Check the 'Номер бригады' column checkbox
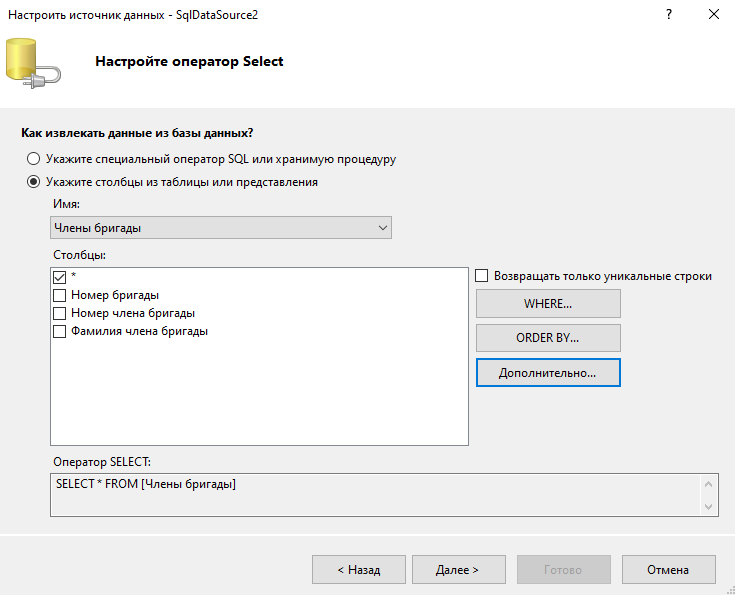The width and height of the screenshot is (735, 595). pyautogui.click(x=60, y=295)
